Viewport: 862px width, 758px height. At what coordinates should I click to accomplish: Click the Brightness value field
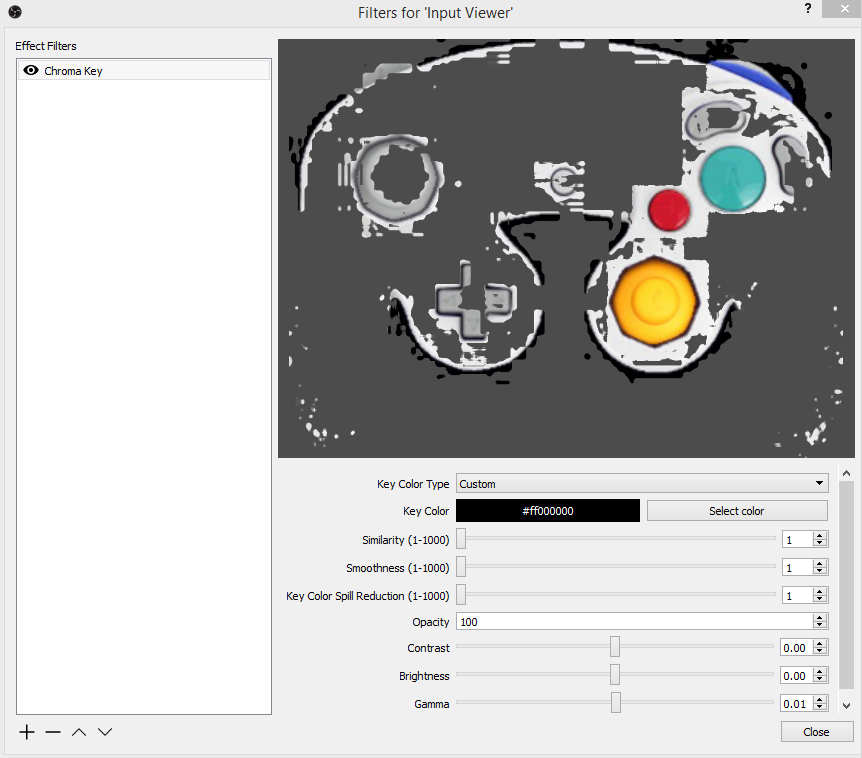coord(796,676)
